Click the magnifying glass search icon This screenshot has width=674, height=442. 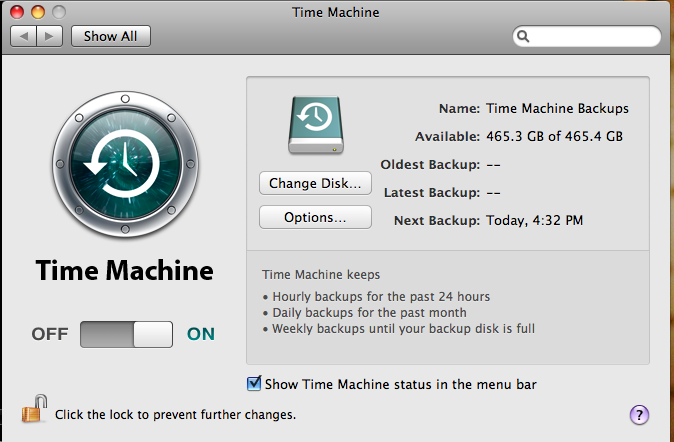(x=523, y=37)
